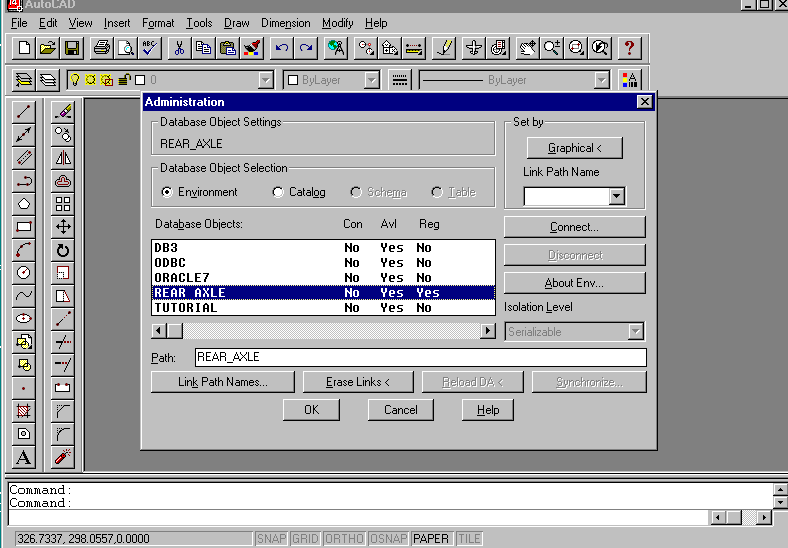The width and height of the screenshot is (788, 548).
Task: Click the Undo arrow icon
Action: coord(281,48)
